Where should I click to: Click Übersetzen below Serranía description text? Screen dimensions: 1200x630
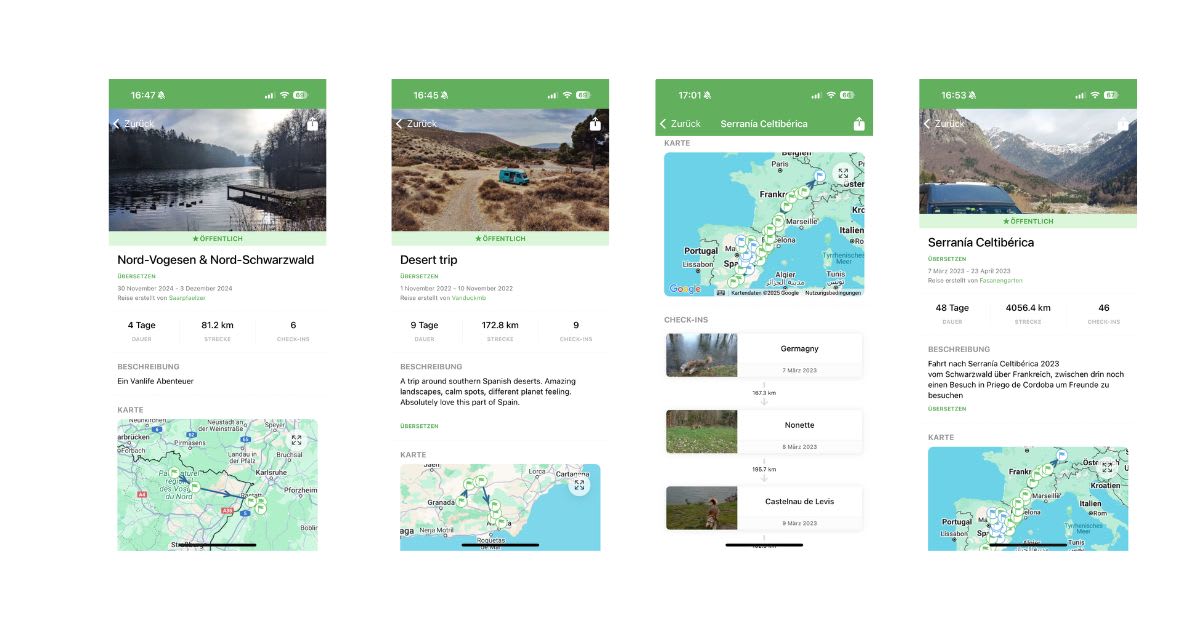(947, 408)
